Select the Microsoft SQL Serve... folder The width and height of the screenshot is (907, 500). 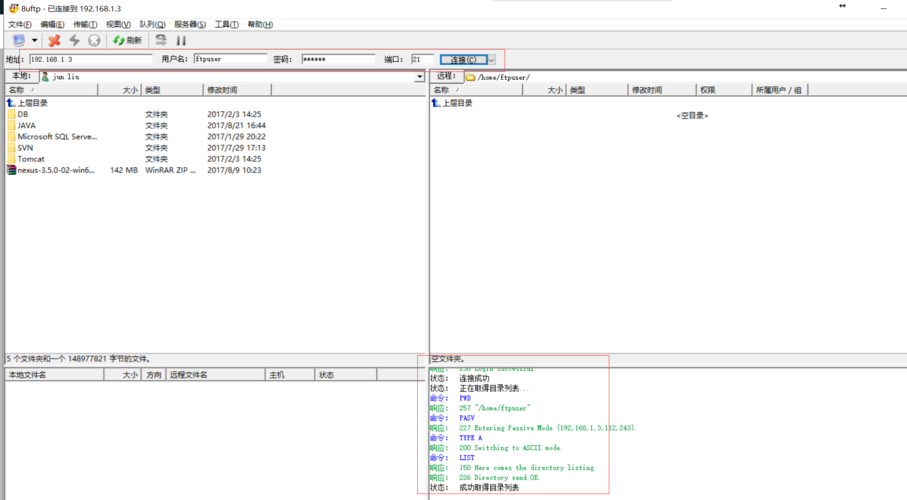(57, 137)
